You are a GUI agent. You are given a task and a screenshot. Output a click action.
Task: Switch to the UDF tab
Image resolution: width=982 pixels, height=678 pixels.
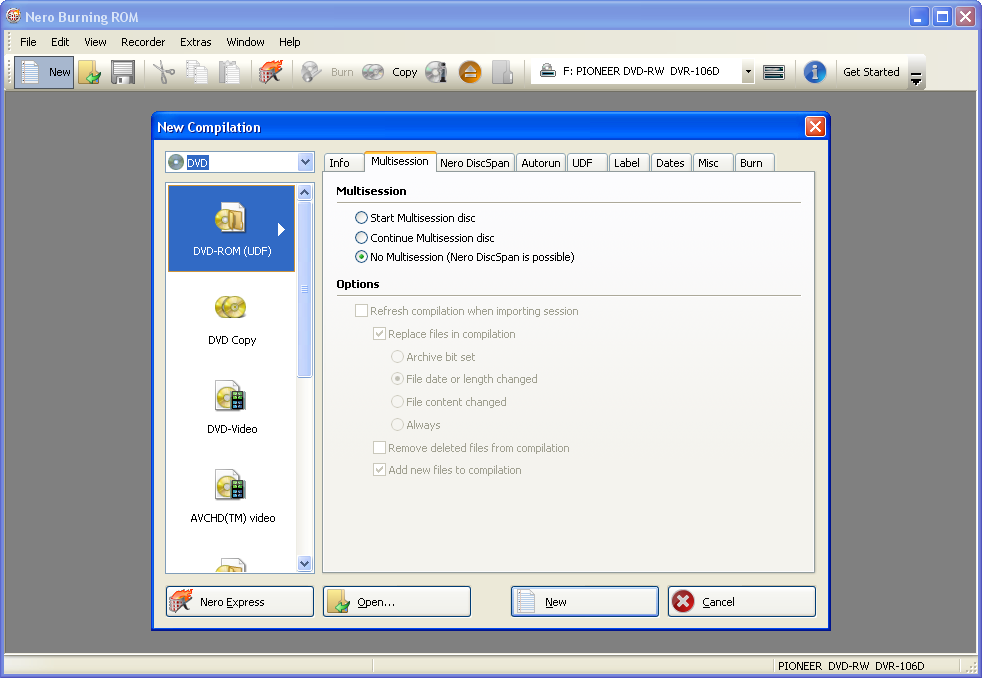(587, 163)
